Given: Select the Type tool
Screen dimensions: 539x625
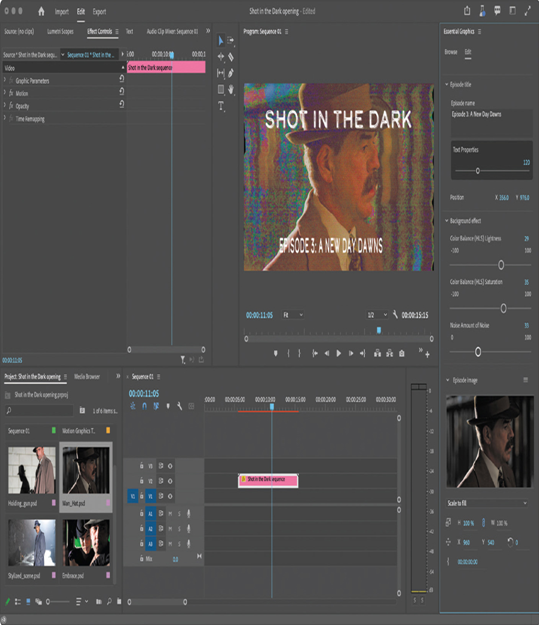Looking at the screenshot, I should pyautogui.click(x=221, y=106).
